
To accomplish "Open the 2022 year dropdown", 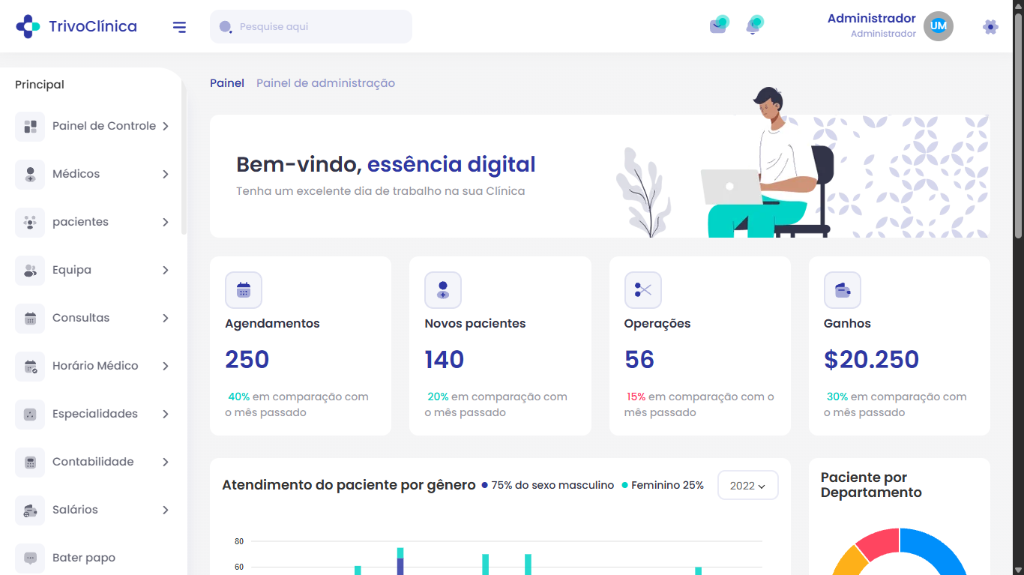I will coord(748,485).
